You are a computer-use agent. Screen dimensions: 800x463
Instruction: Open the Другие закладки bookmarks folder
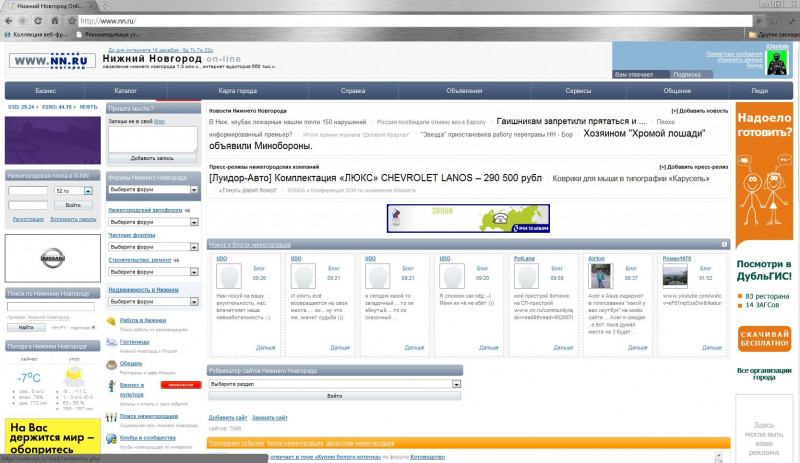(773, 35)
